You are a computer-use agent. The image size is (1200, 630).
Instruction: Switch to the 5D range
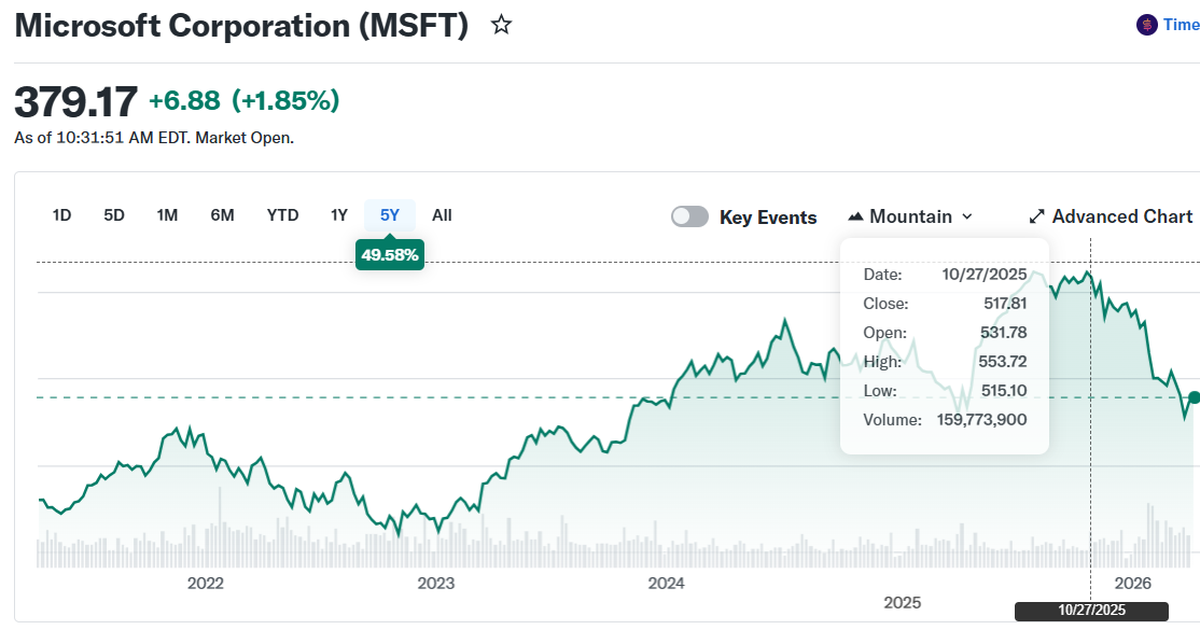coord(114,215)
